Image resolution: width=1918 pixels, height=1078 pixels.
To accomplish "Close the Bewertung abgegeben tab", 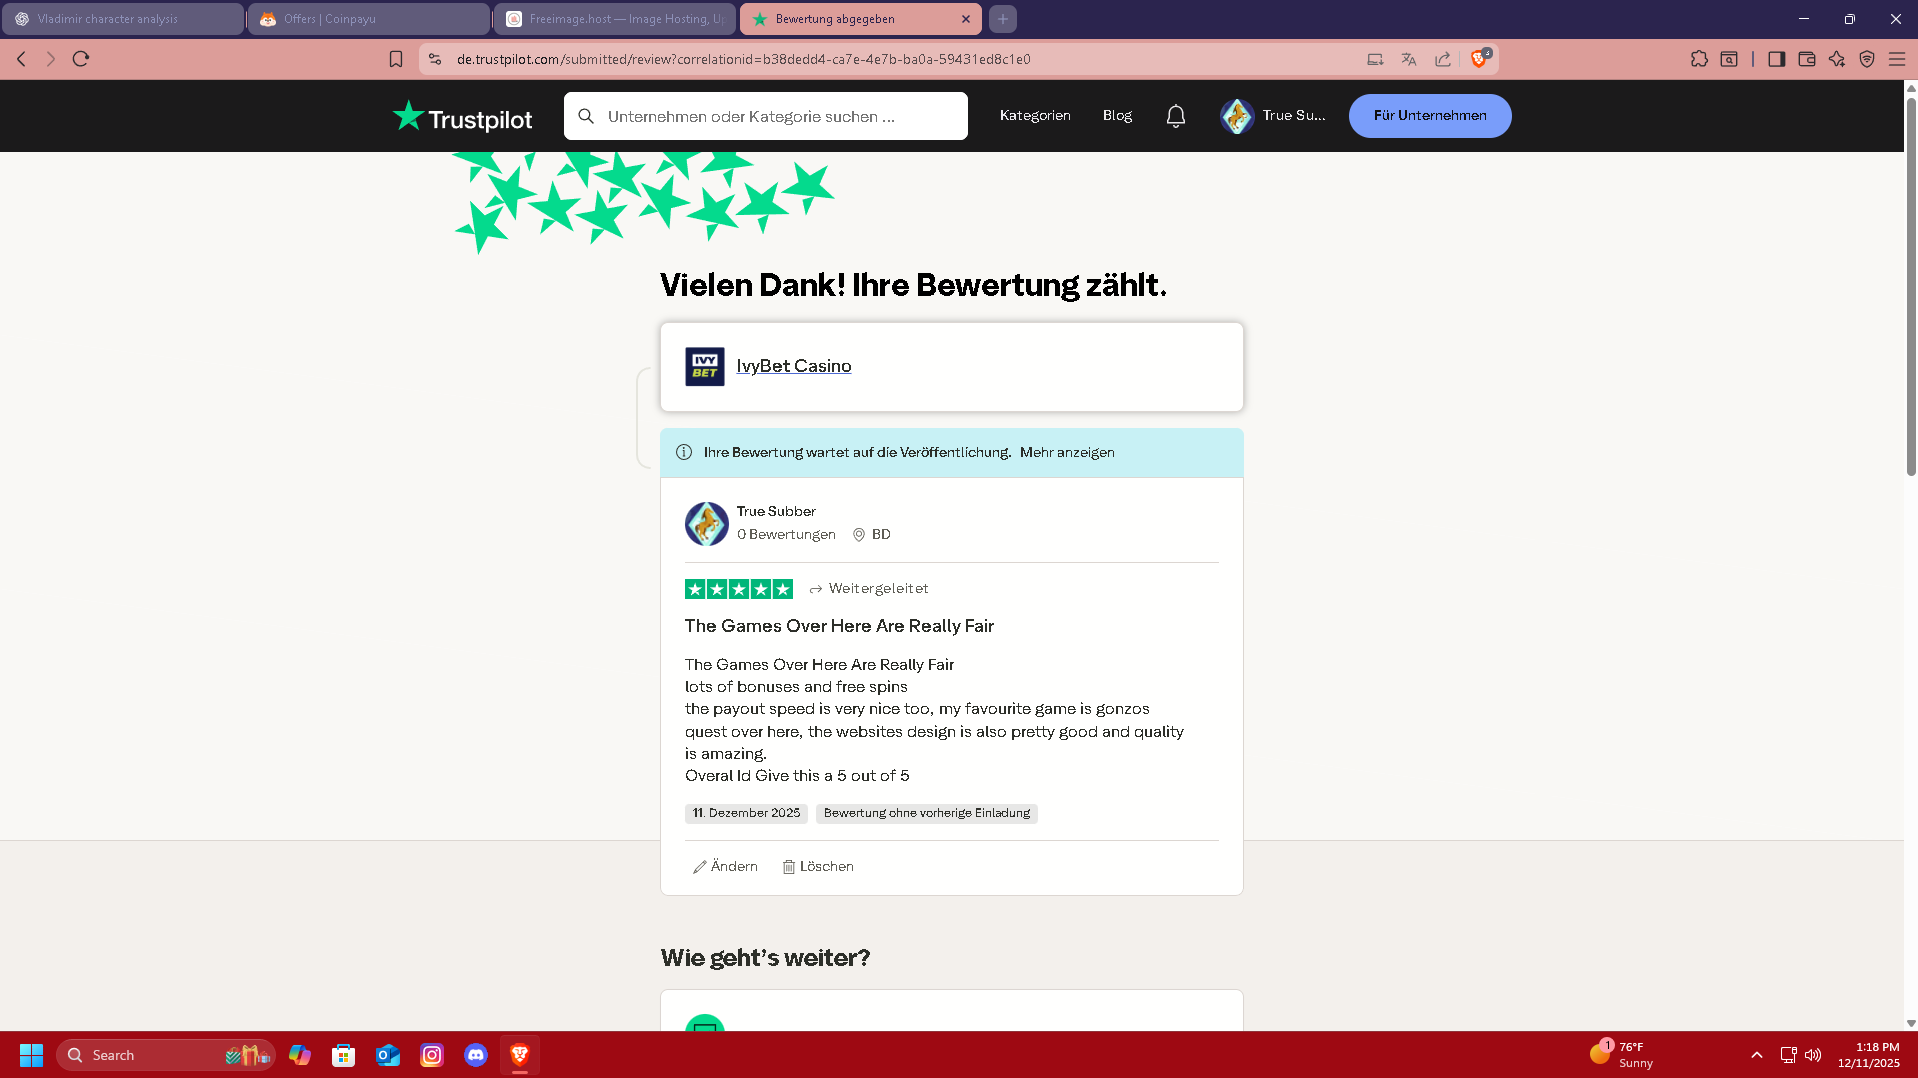I will point(965,19).
